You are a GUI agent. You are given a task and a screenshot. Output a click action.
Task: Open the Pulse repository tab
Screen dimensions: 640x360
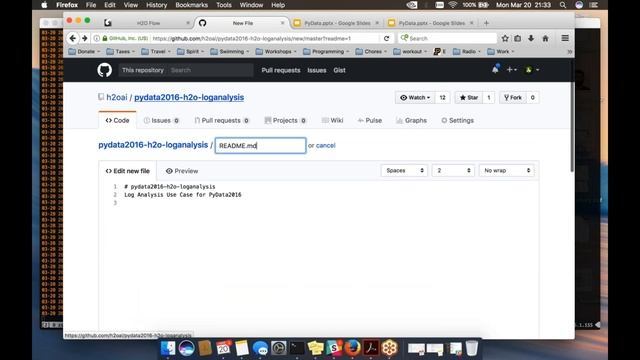[x=370, y=120]
